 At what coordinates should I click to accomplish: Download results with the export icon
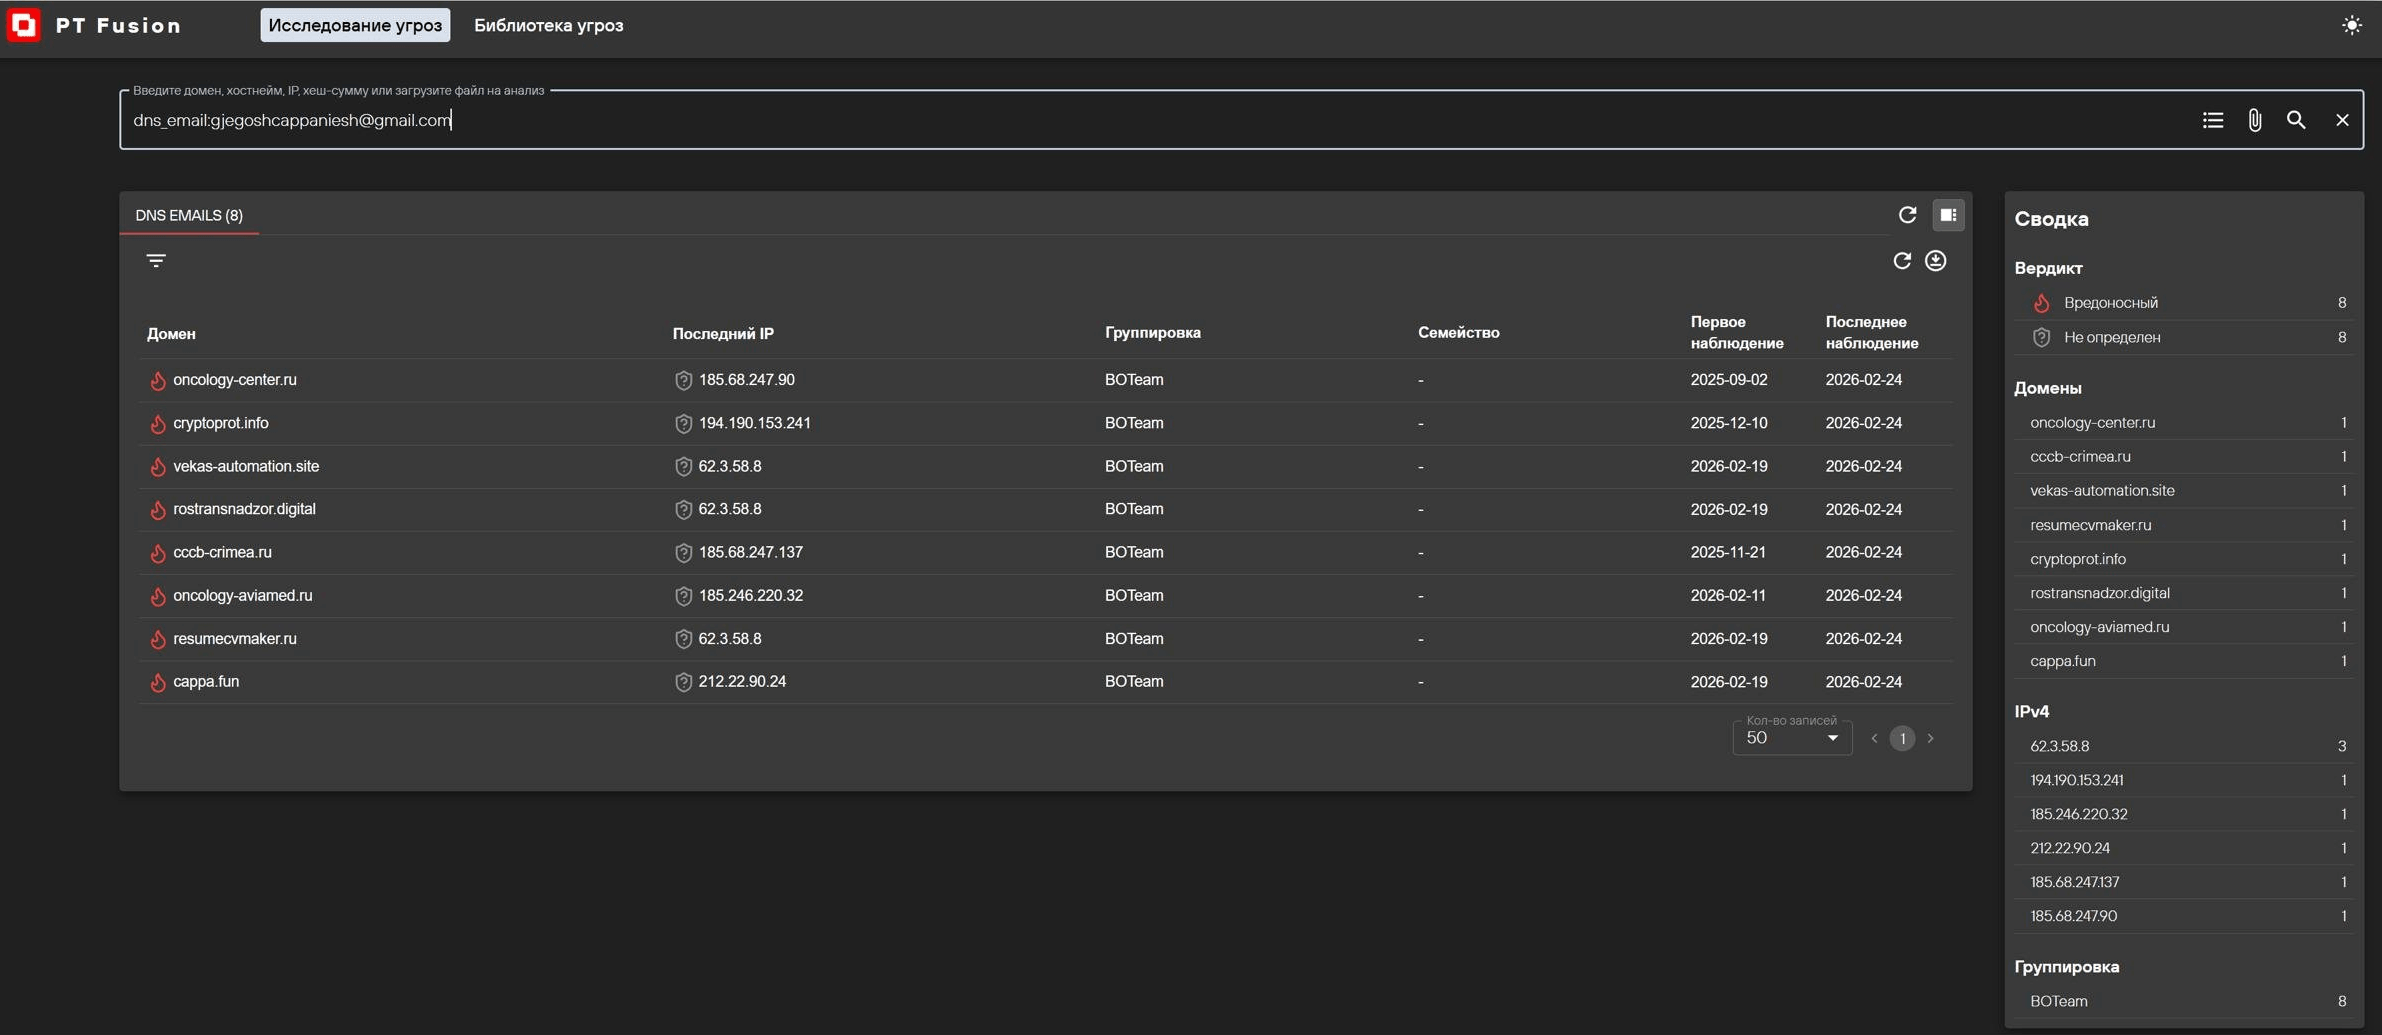coord(1936,261)
